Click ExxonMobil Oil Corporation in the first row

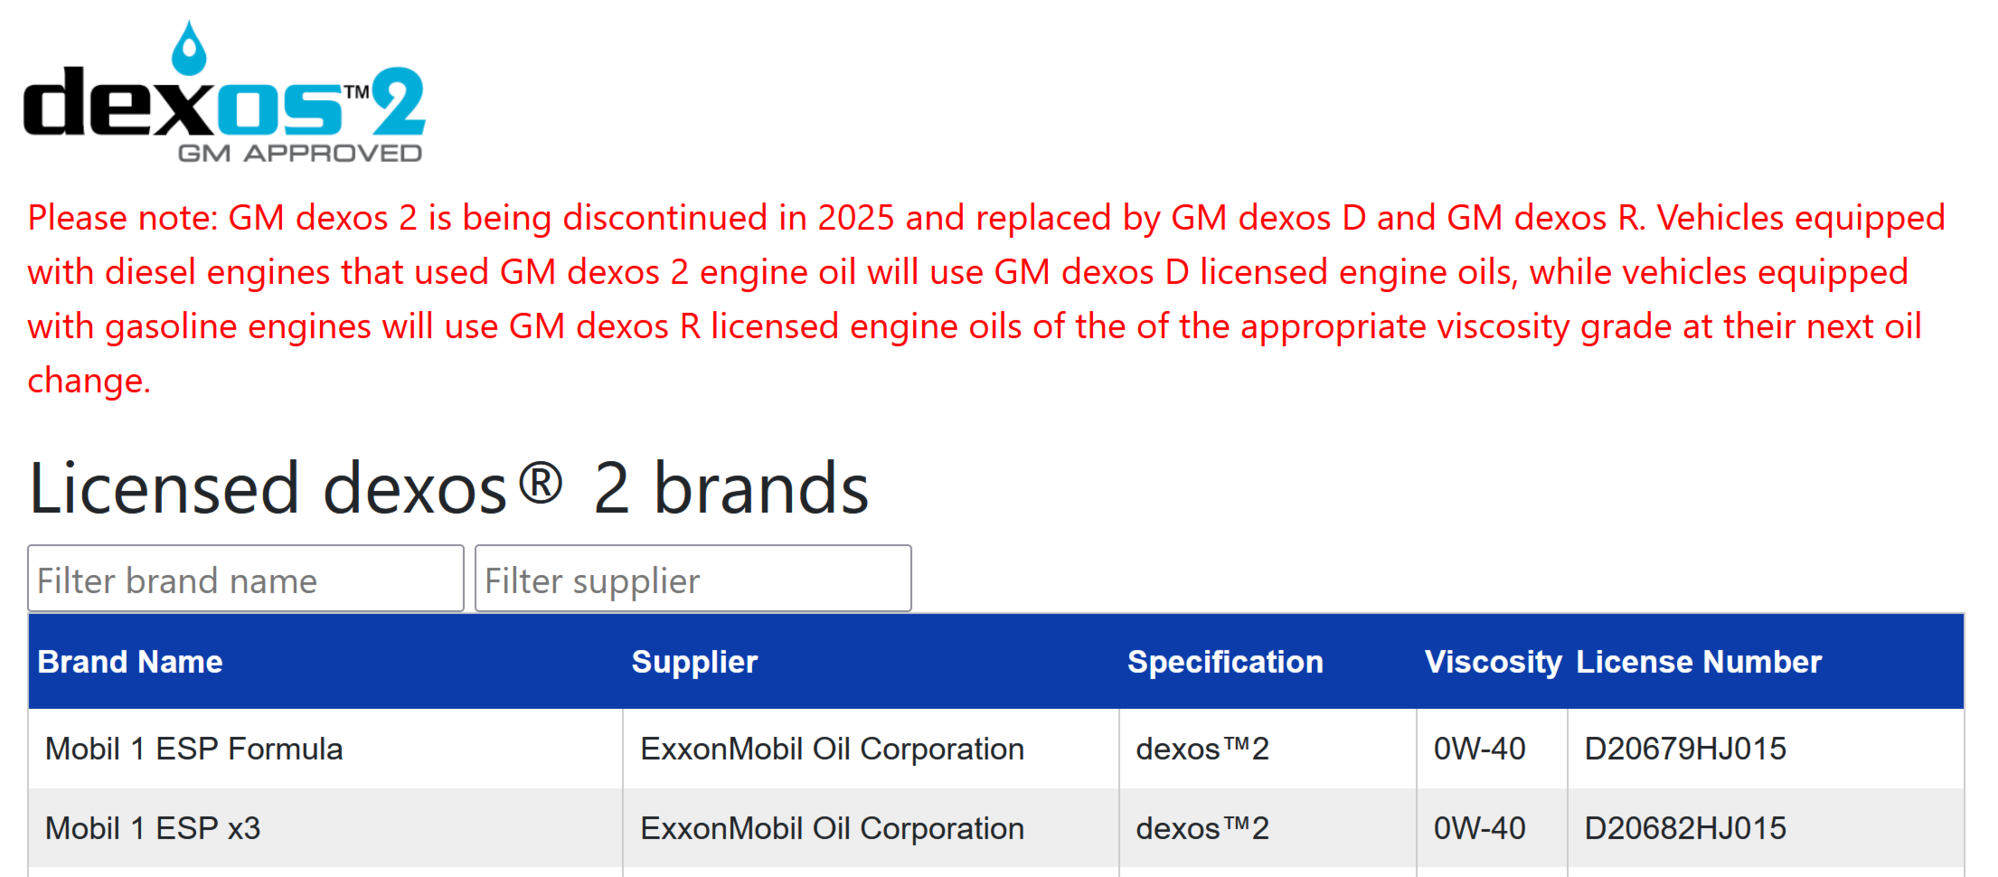pos(831,748)
